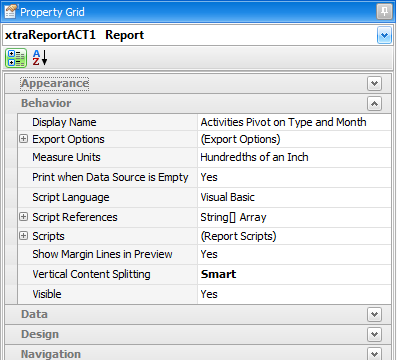The width and height of the screenshot is (399, 360).
Task: Click the Property Grid title icon
Action: point(10,11)
